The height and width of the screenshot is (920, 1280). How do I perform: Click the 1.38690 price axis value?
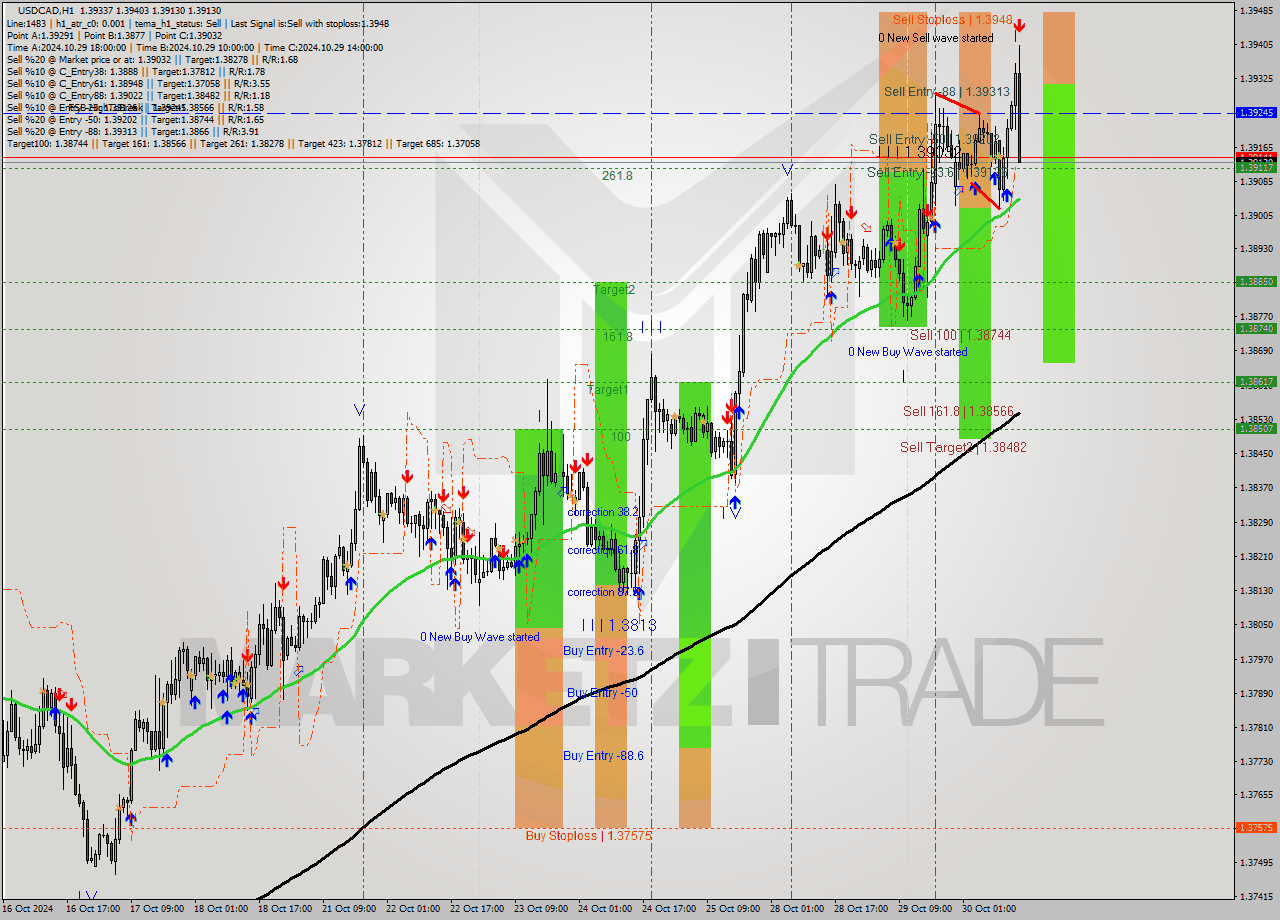point(1256,351)
